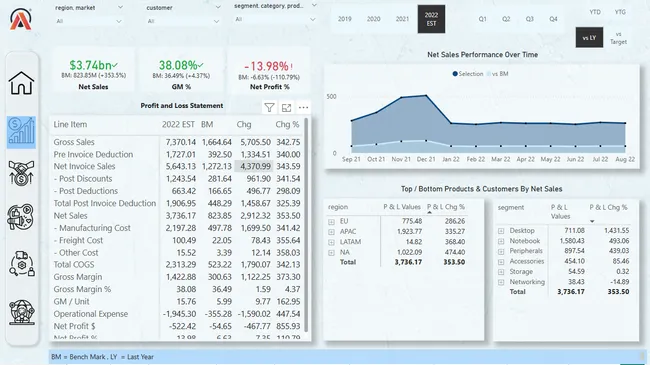Viewport: 650px width, 365px height.
Task: Toggle the YTG filter
Action: point(620,12)
